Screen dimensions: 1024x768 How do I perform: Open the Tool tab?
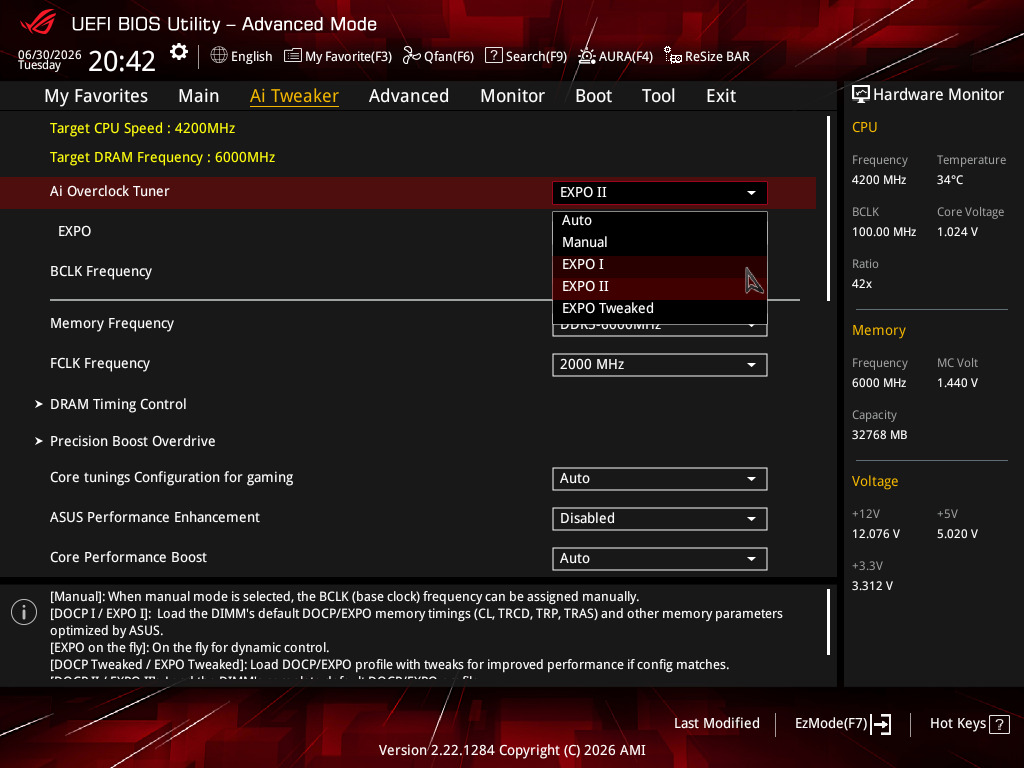click(x=658, y=96)
